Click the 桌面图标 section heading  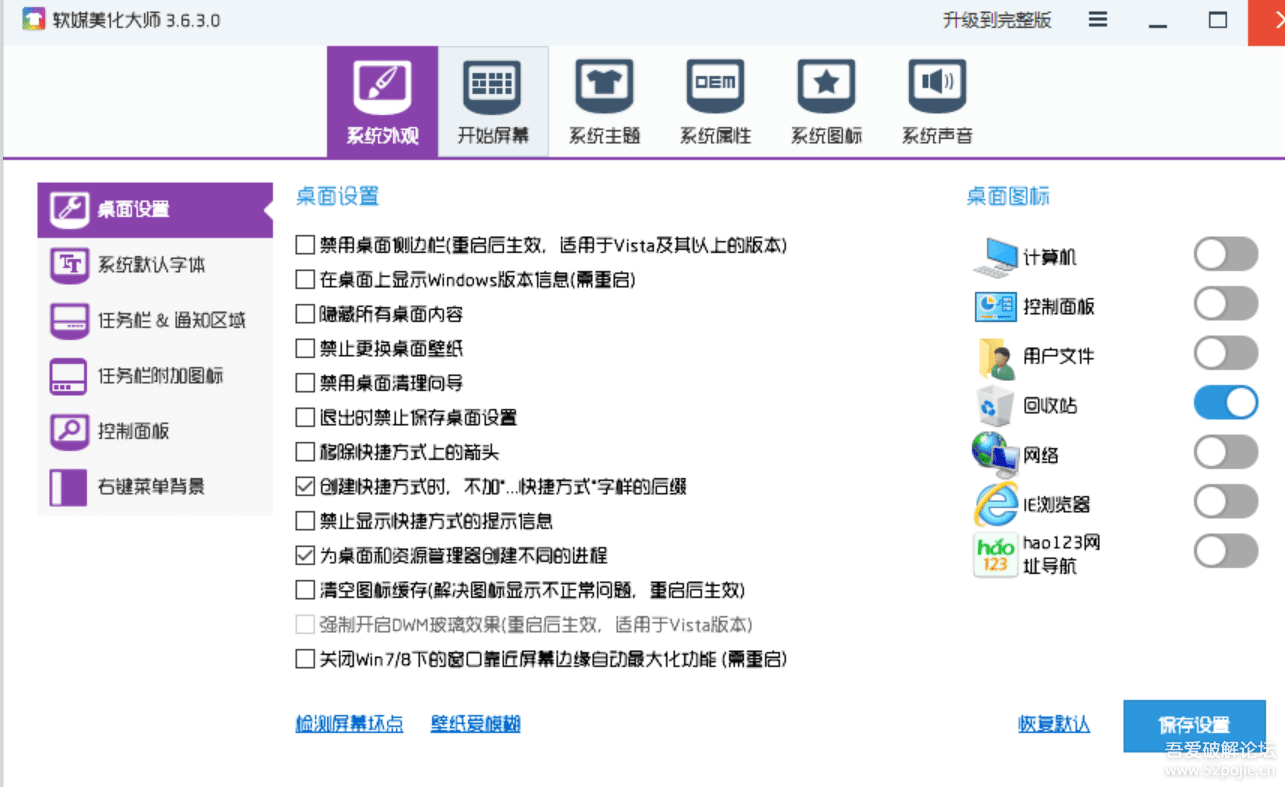(1008, 196)
